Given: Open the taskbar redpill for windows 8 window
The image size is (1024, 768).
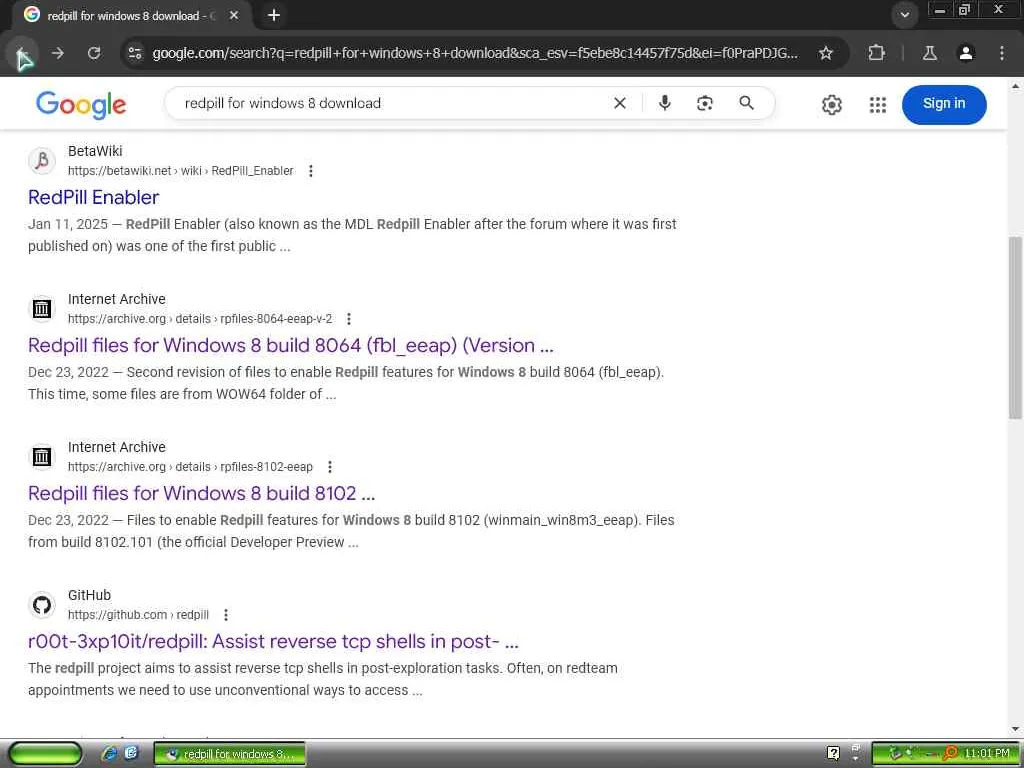Looking at the screenshot, I should coord(230,754).
